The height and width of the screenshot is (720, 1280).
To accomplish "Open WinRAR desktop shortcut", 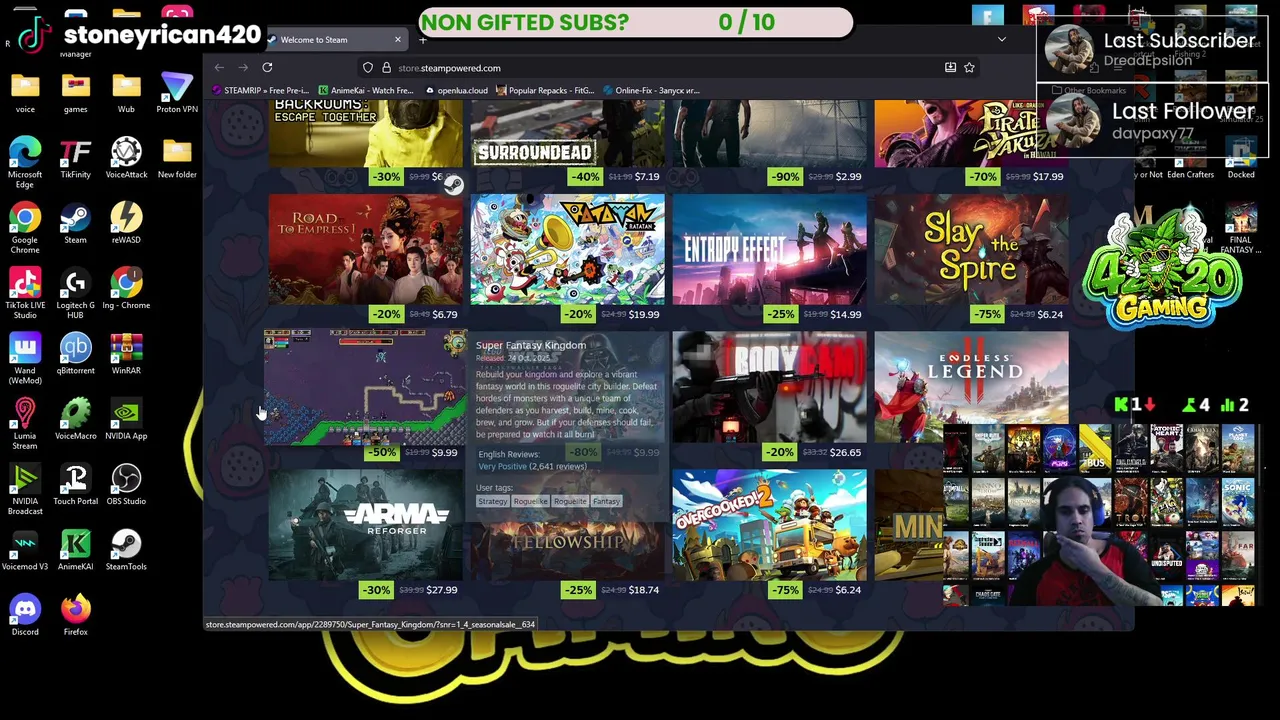I will pos(126,354).
